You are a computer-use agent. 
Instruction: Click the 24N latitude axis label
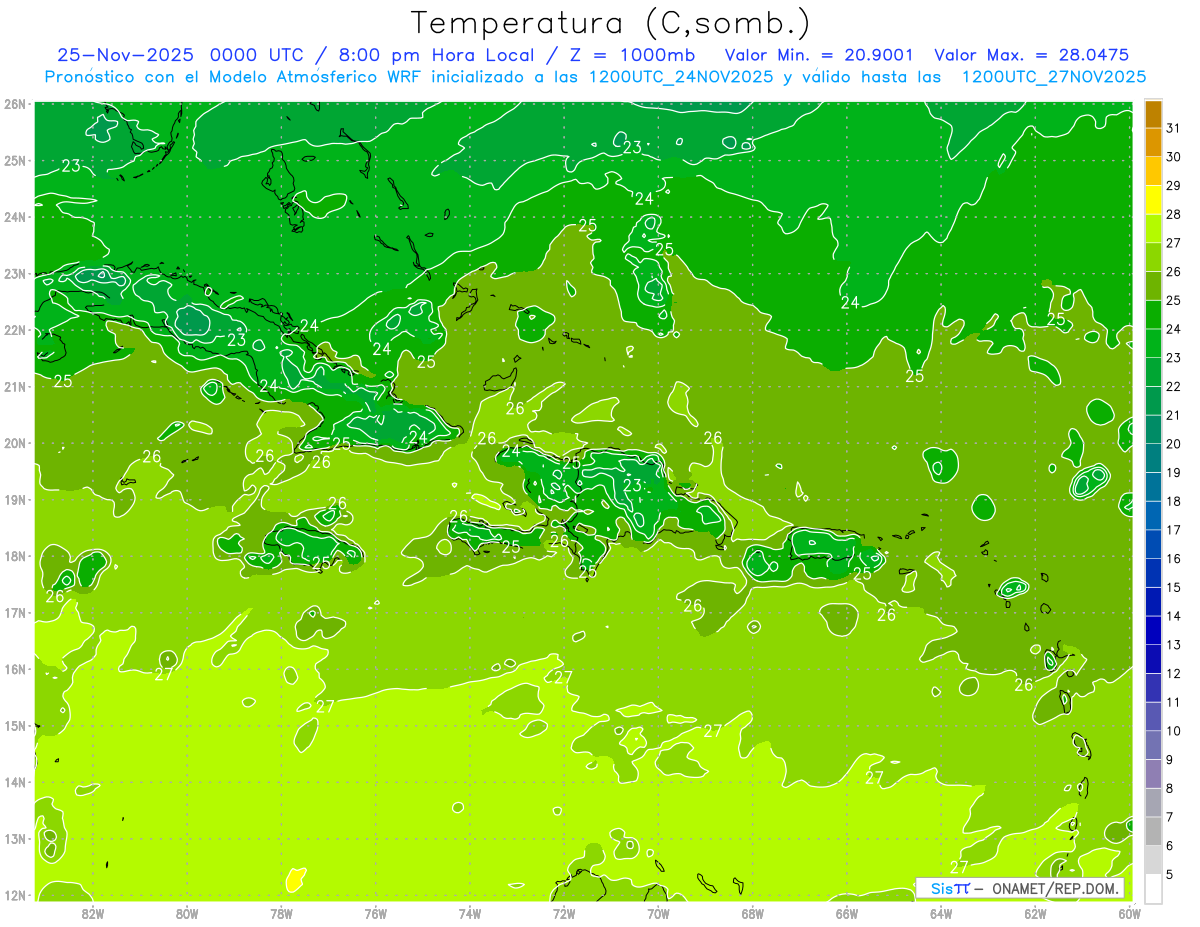click(14, 217)
